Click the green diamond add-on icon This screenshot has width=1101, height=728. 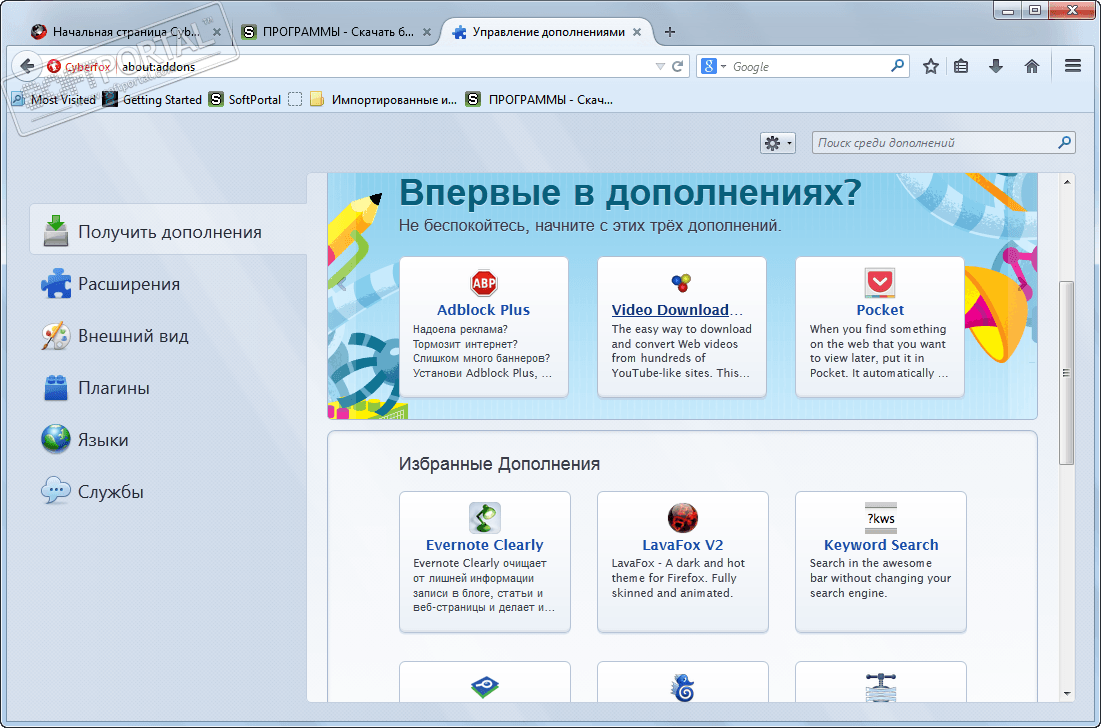(484, 686)
